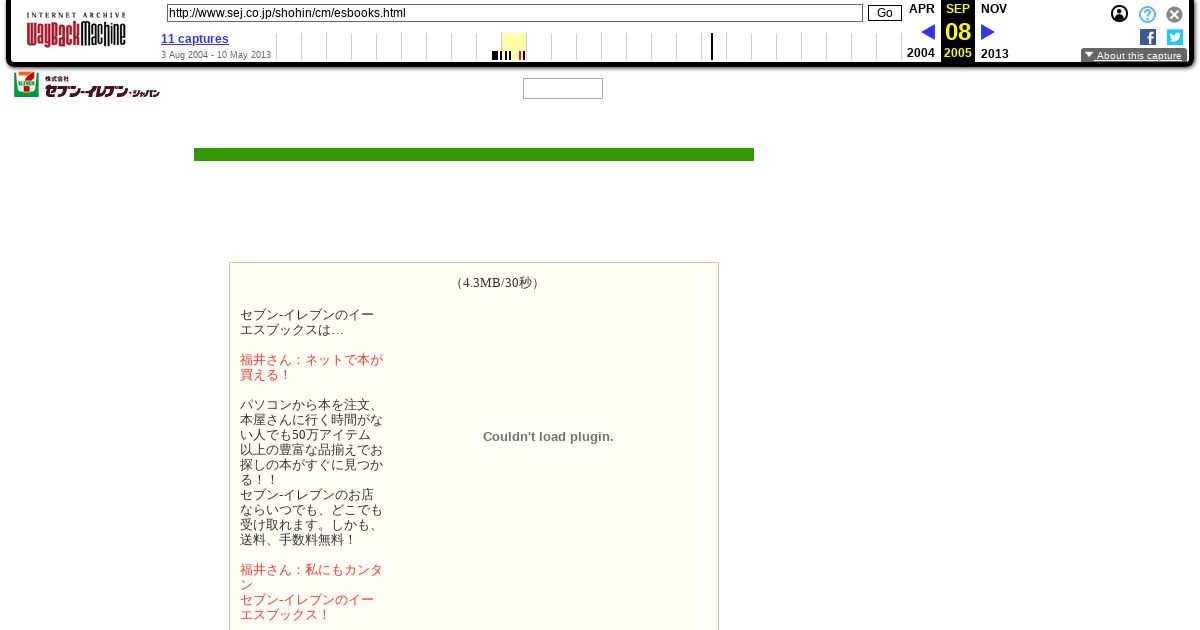Go to next capture arrow
This screenshot has height=630, width=1200.
click(988, 32)
